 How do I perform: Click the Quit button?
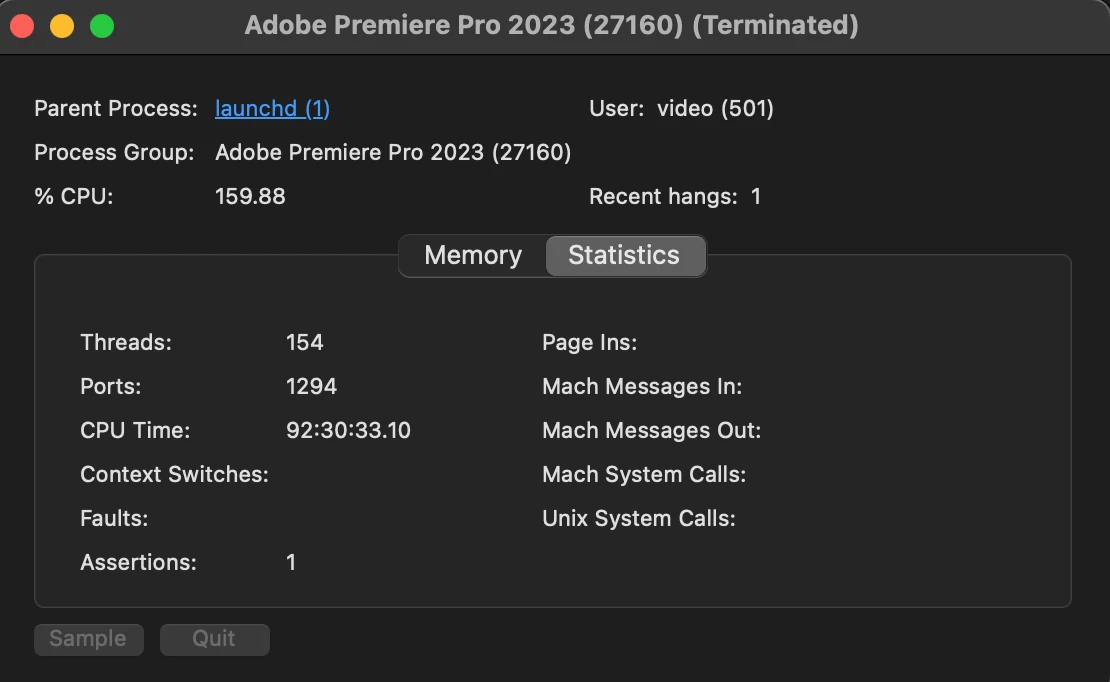coord(214,639)
